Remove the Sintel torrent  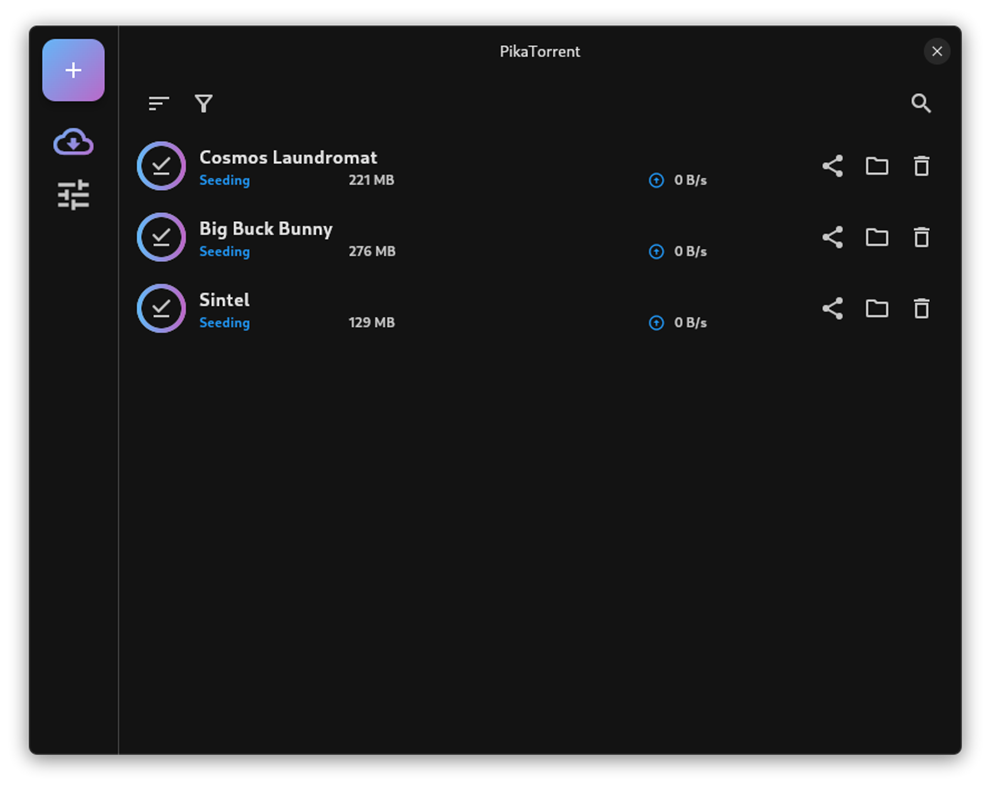921,308
